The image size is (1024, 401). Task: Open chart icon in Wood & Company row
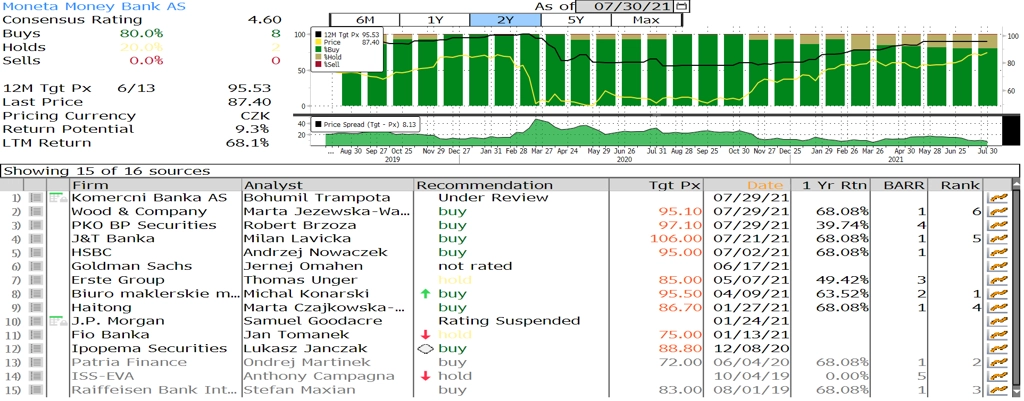coord(999,212)
